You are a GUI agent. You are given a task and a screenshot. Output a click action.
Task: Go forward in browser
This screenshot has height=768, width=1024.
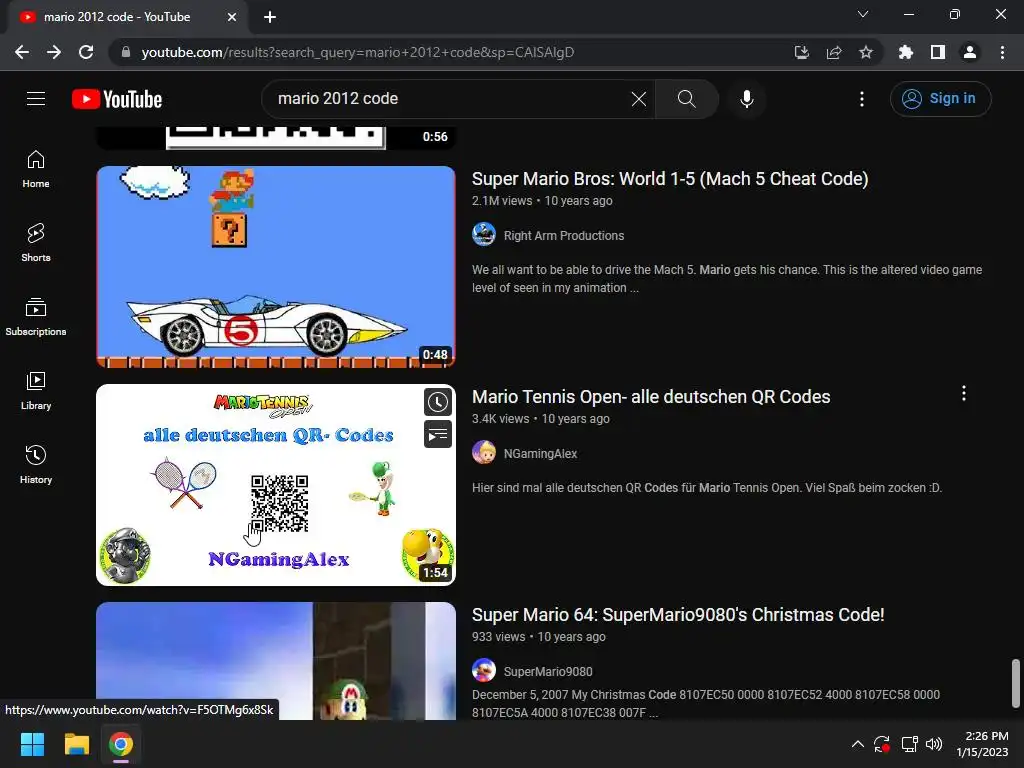pyautogui.click(x=54, y=52)
